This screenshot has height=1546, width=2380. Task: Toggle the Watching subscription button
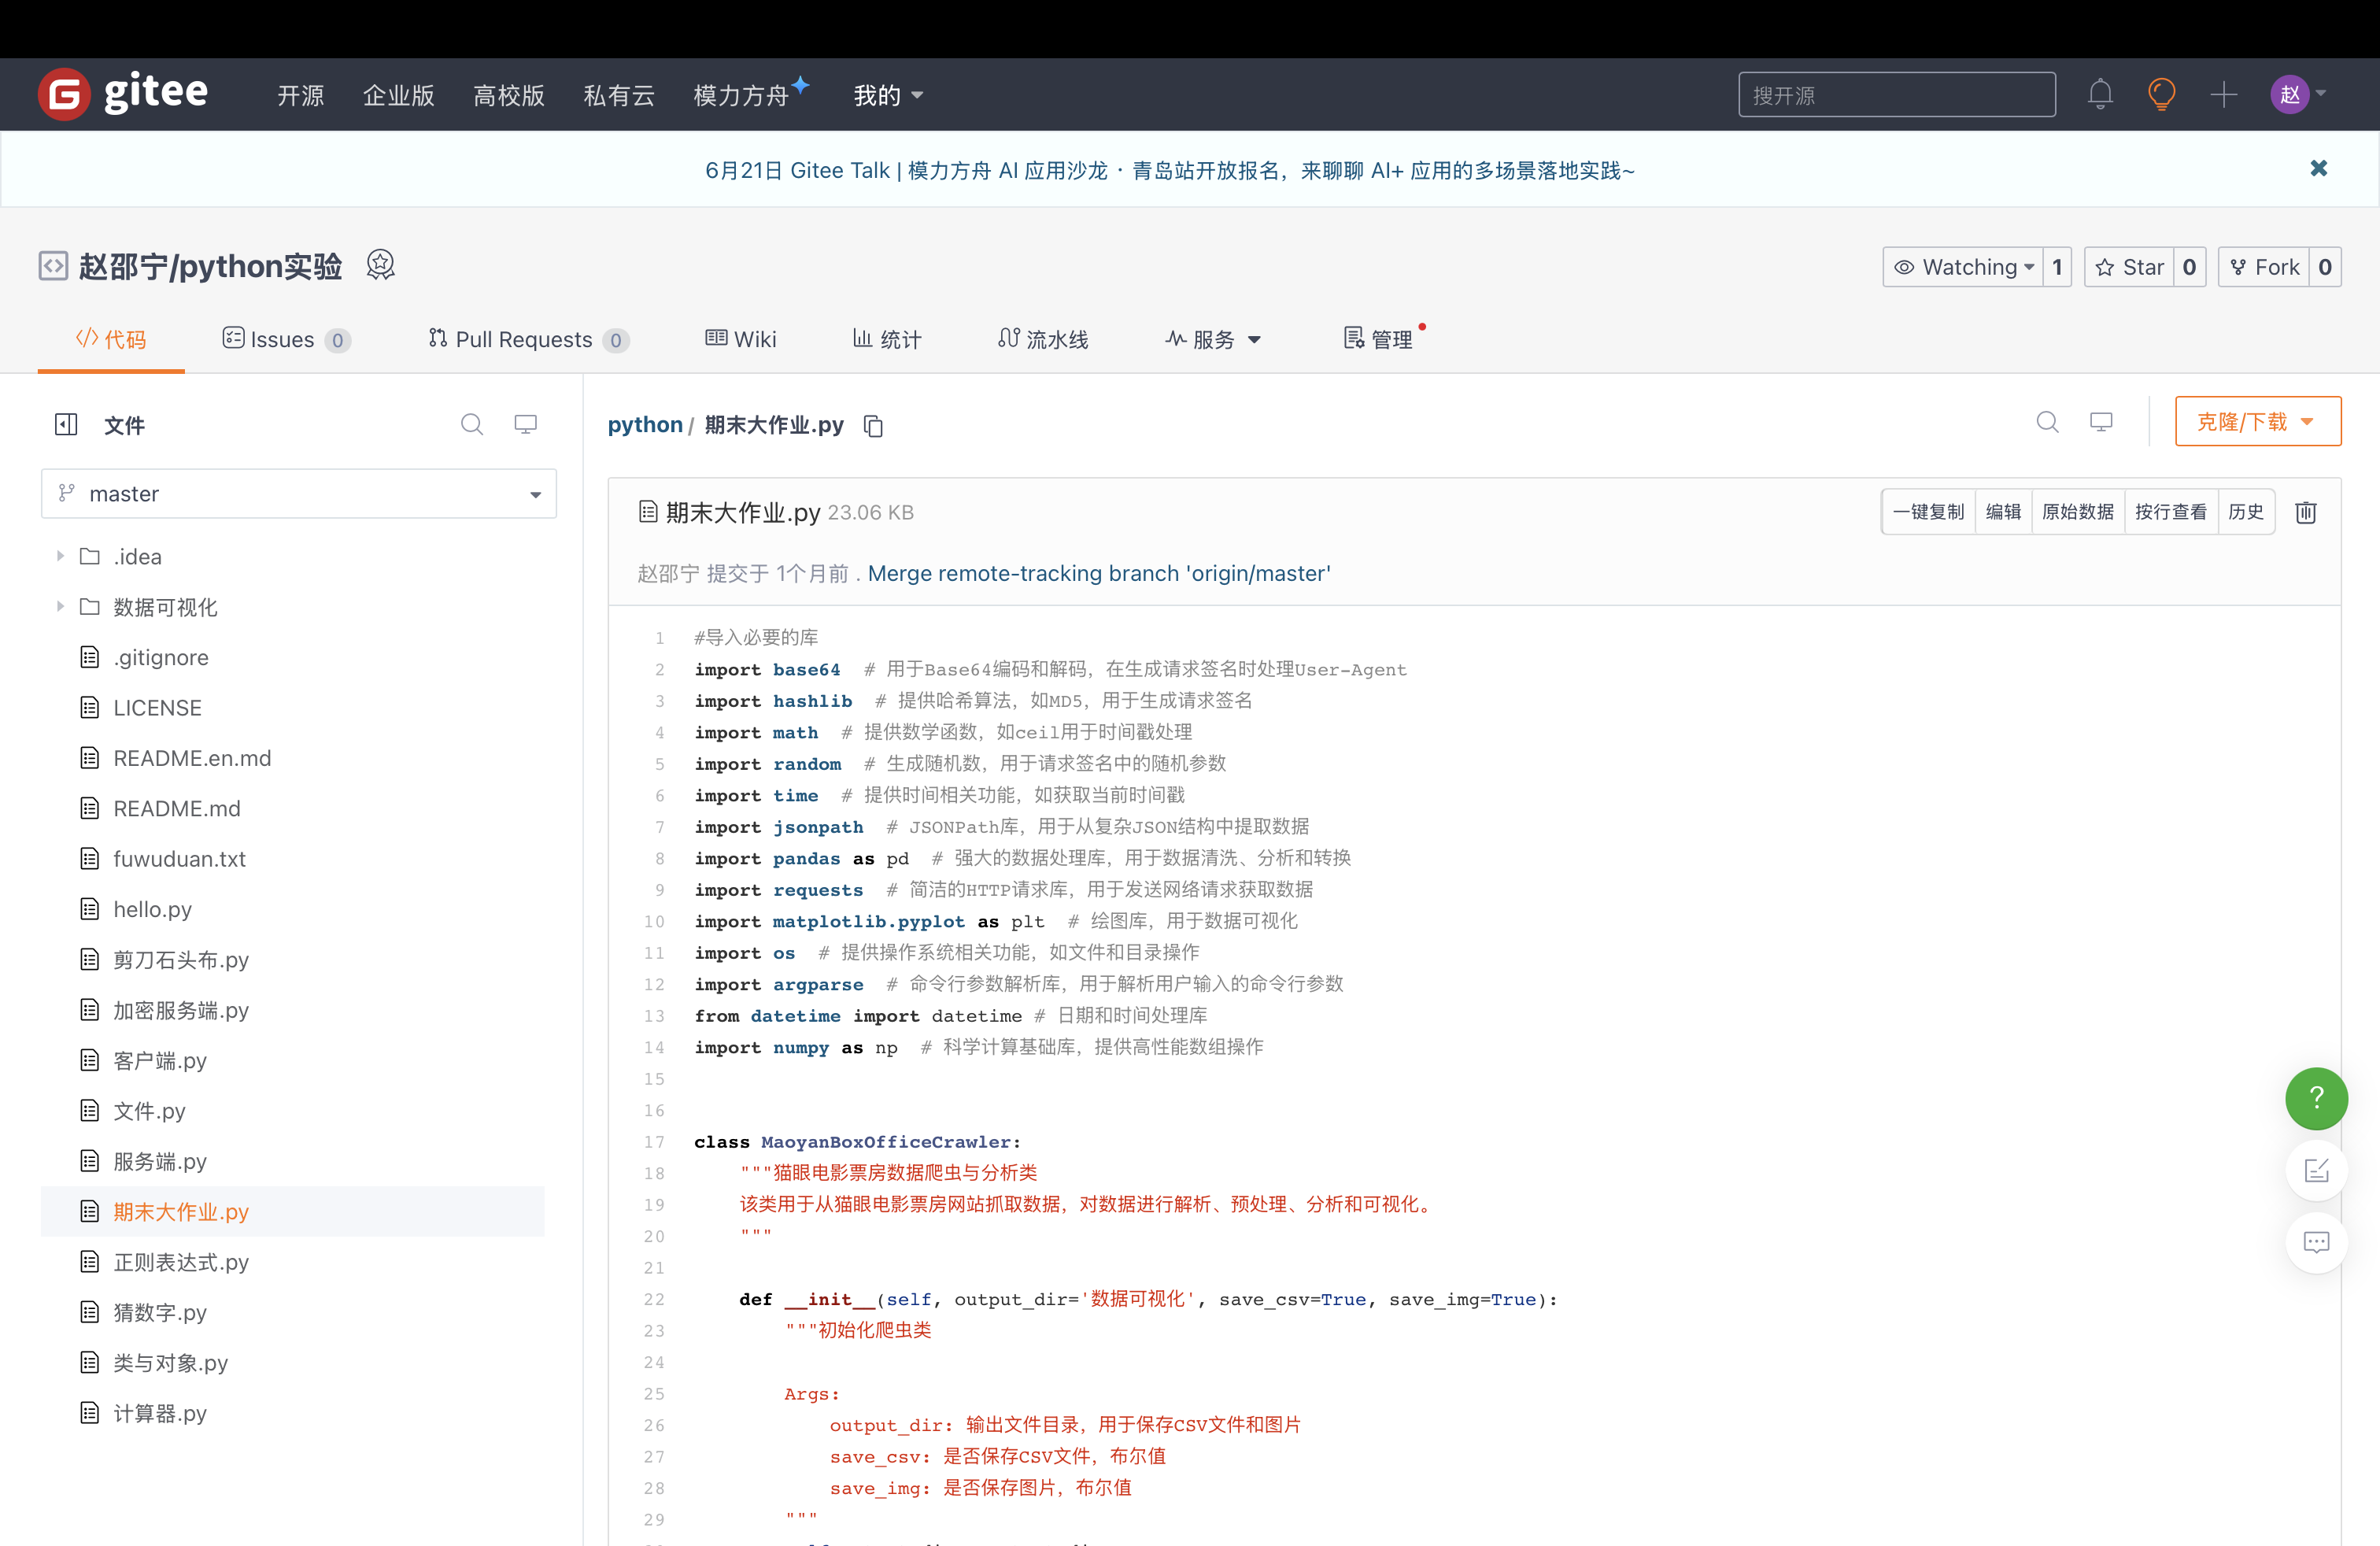[1963, 267]
